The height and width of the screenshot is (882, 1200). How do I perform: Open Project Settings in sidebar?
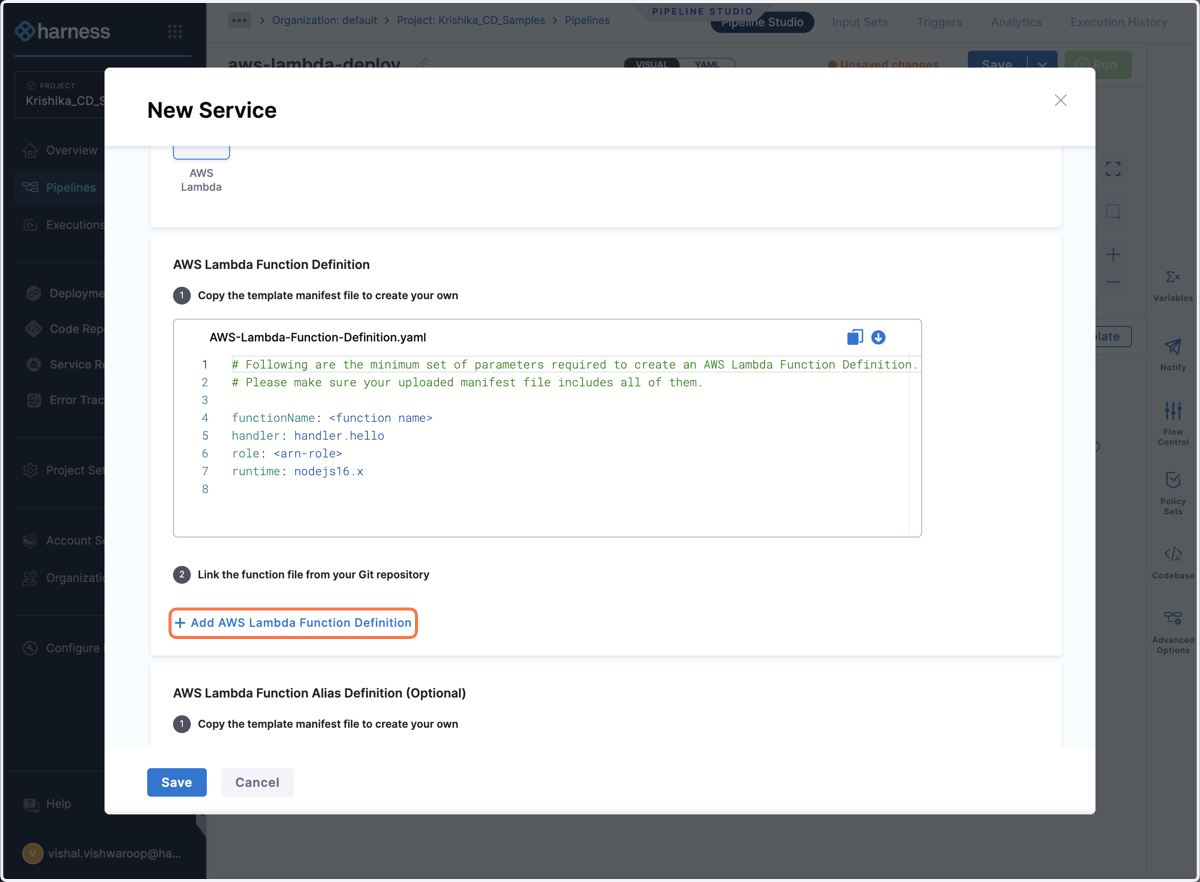tap(62, 470)
